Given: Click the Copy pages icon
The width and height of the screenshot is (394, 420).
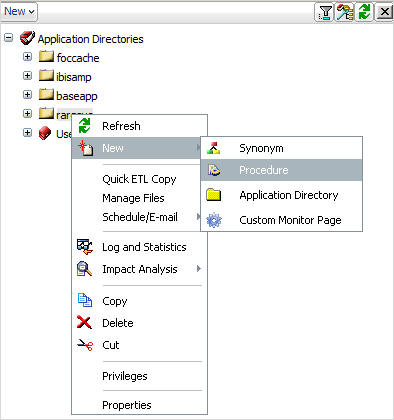Looking at the screenshot, I should [85, 300].
